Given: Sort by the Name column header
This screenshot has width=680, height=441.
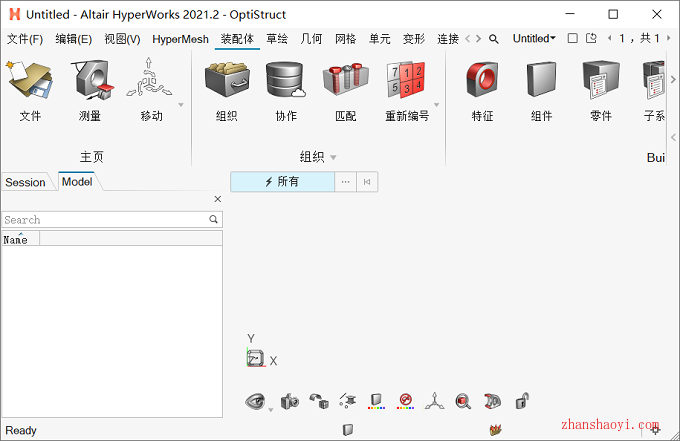Looking at the screenshot, I should click(20, 238).
